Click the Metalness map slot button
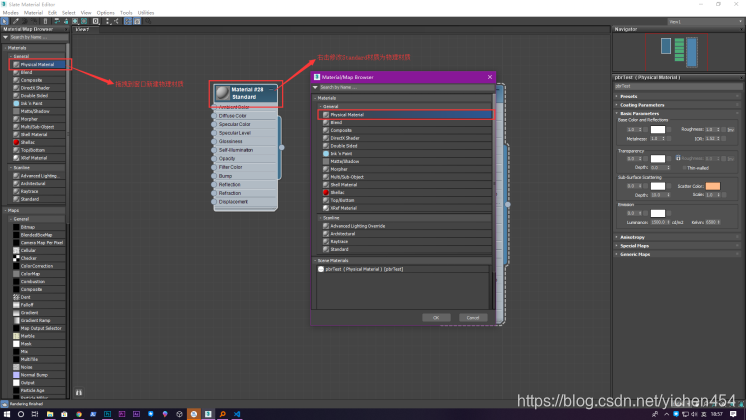The height and width of the screenshot is (420, 746). point(669,138)
